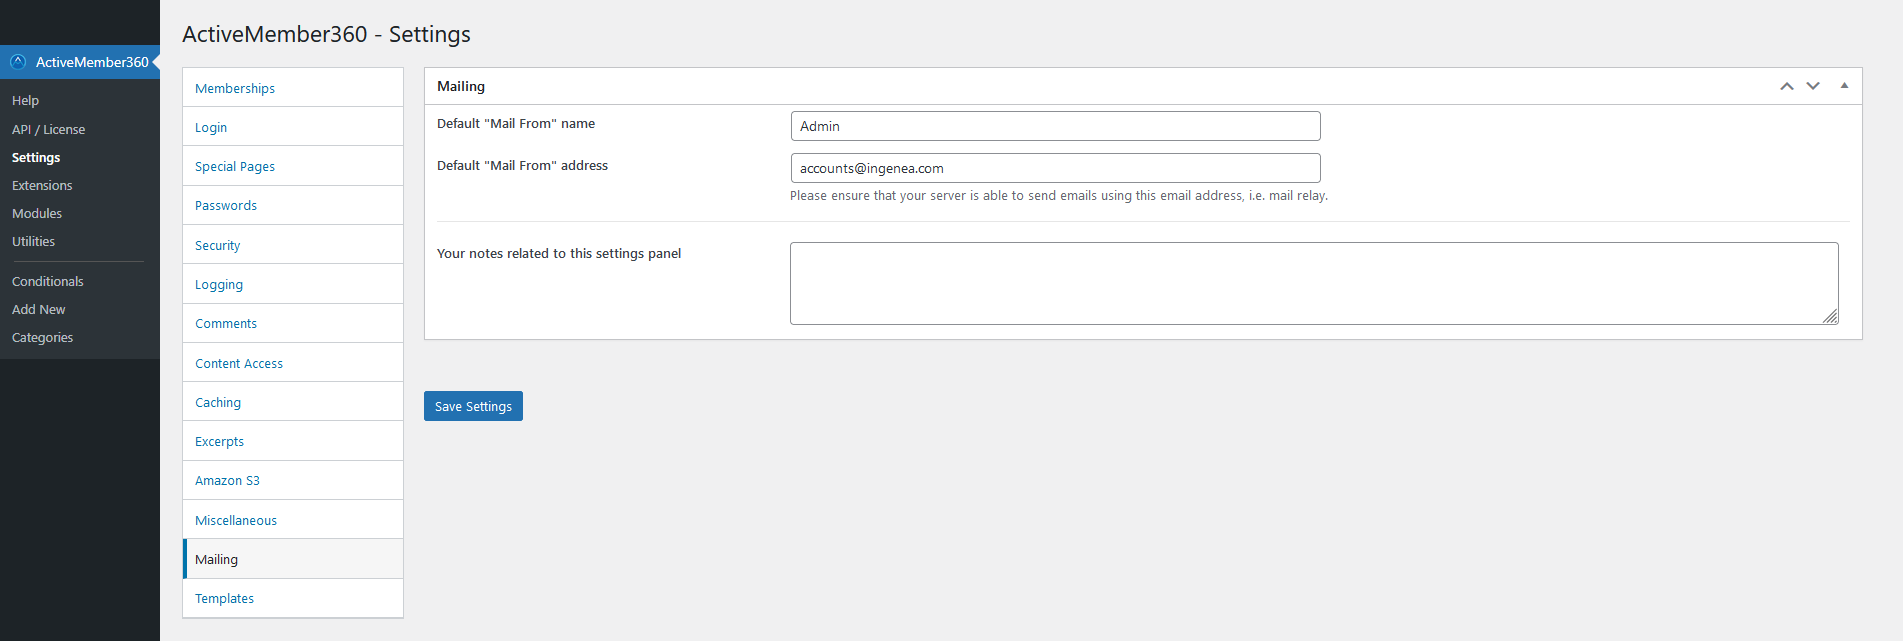Focus the Default Mail From name field
This screenshot has width=1903, height=641.
1055,126
